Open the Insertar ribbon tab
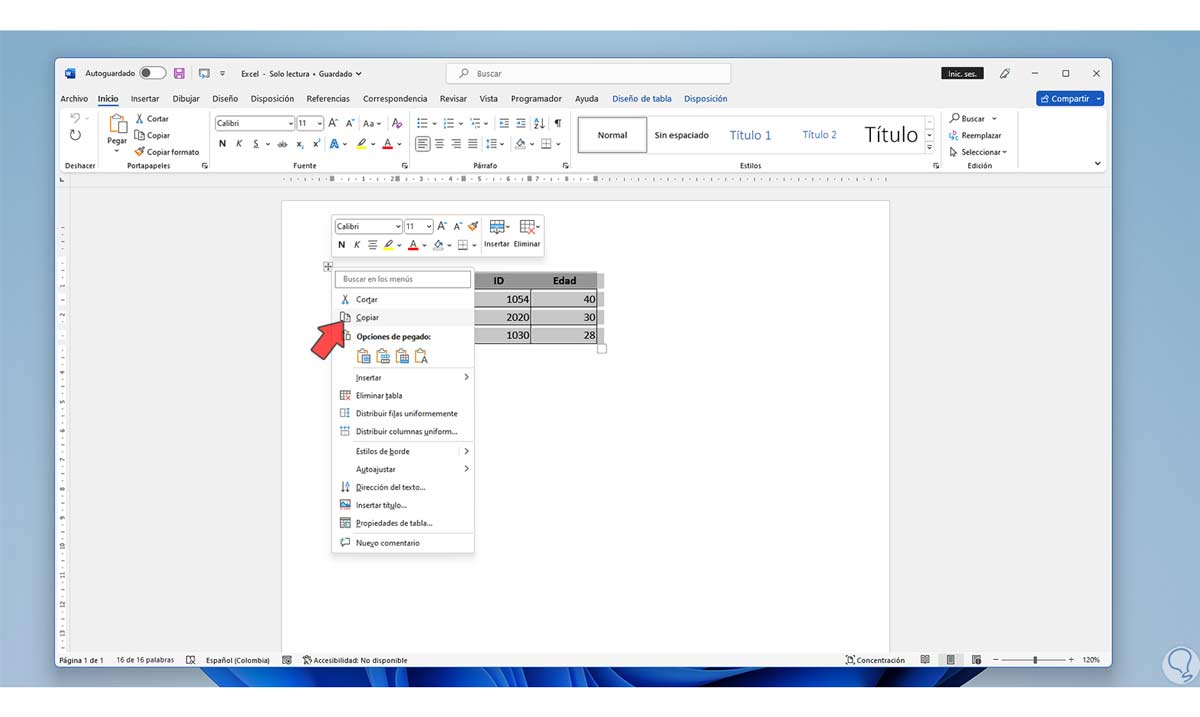Viewport: 1200px width, 717px height. coord(145,99)
